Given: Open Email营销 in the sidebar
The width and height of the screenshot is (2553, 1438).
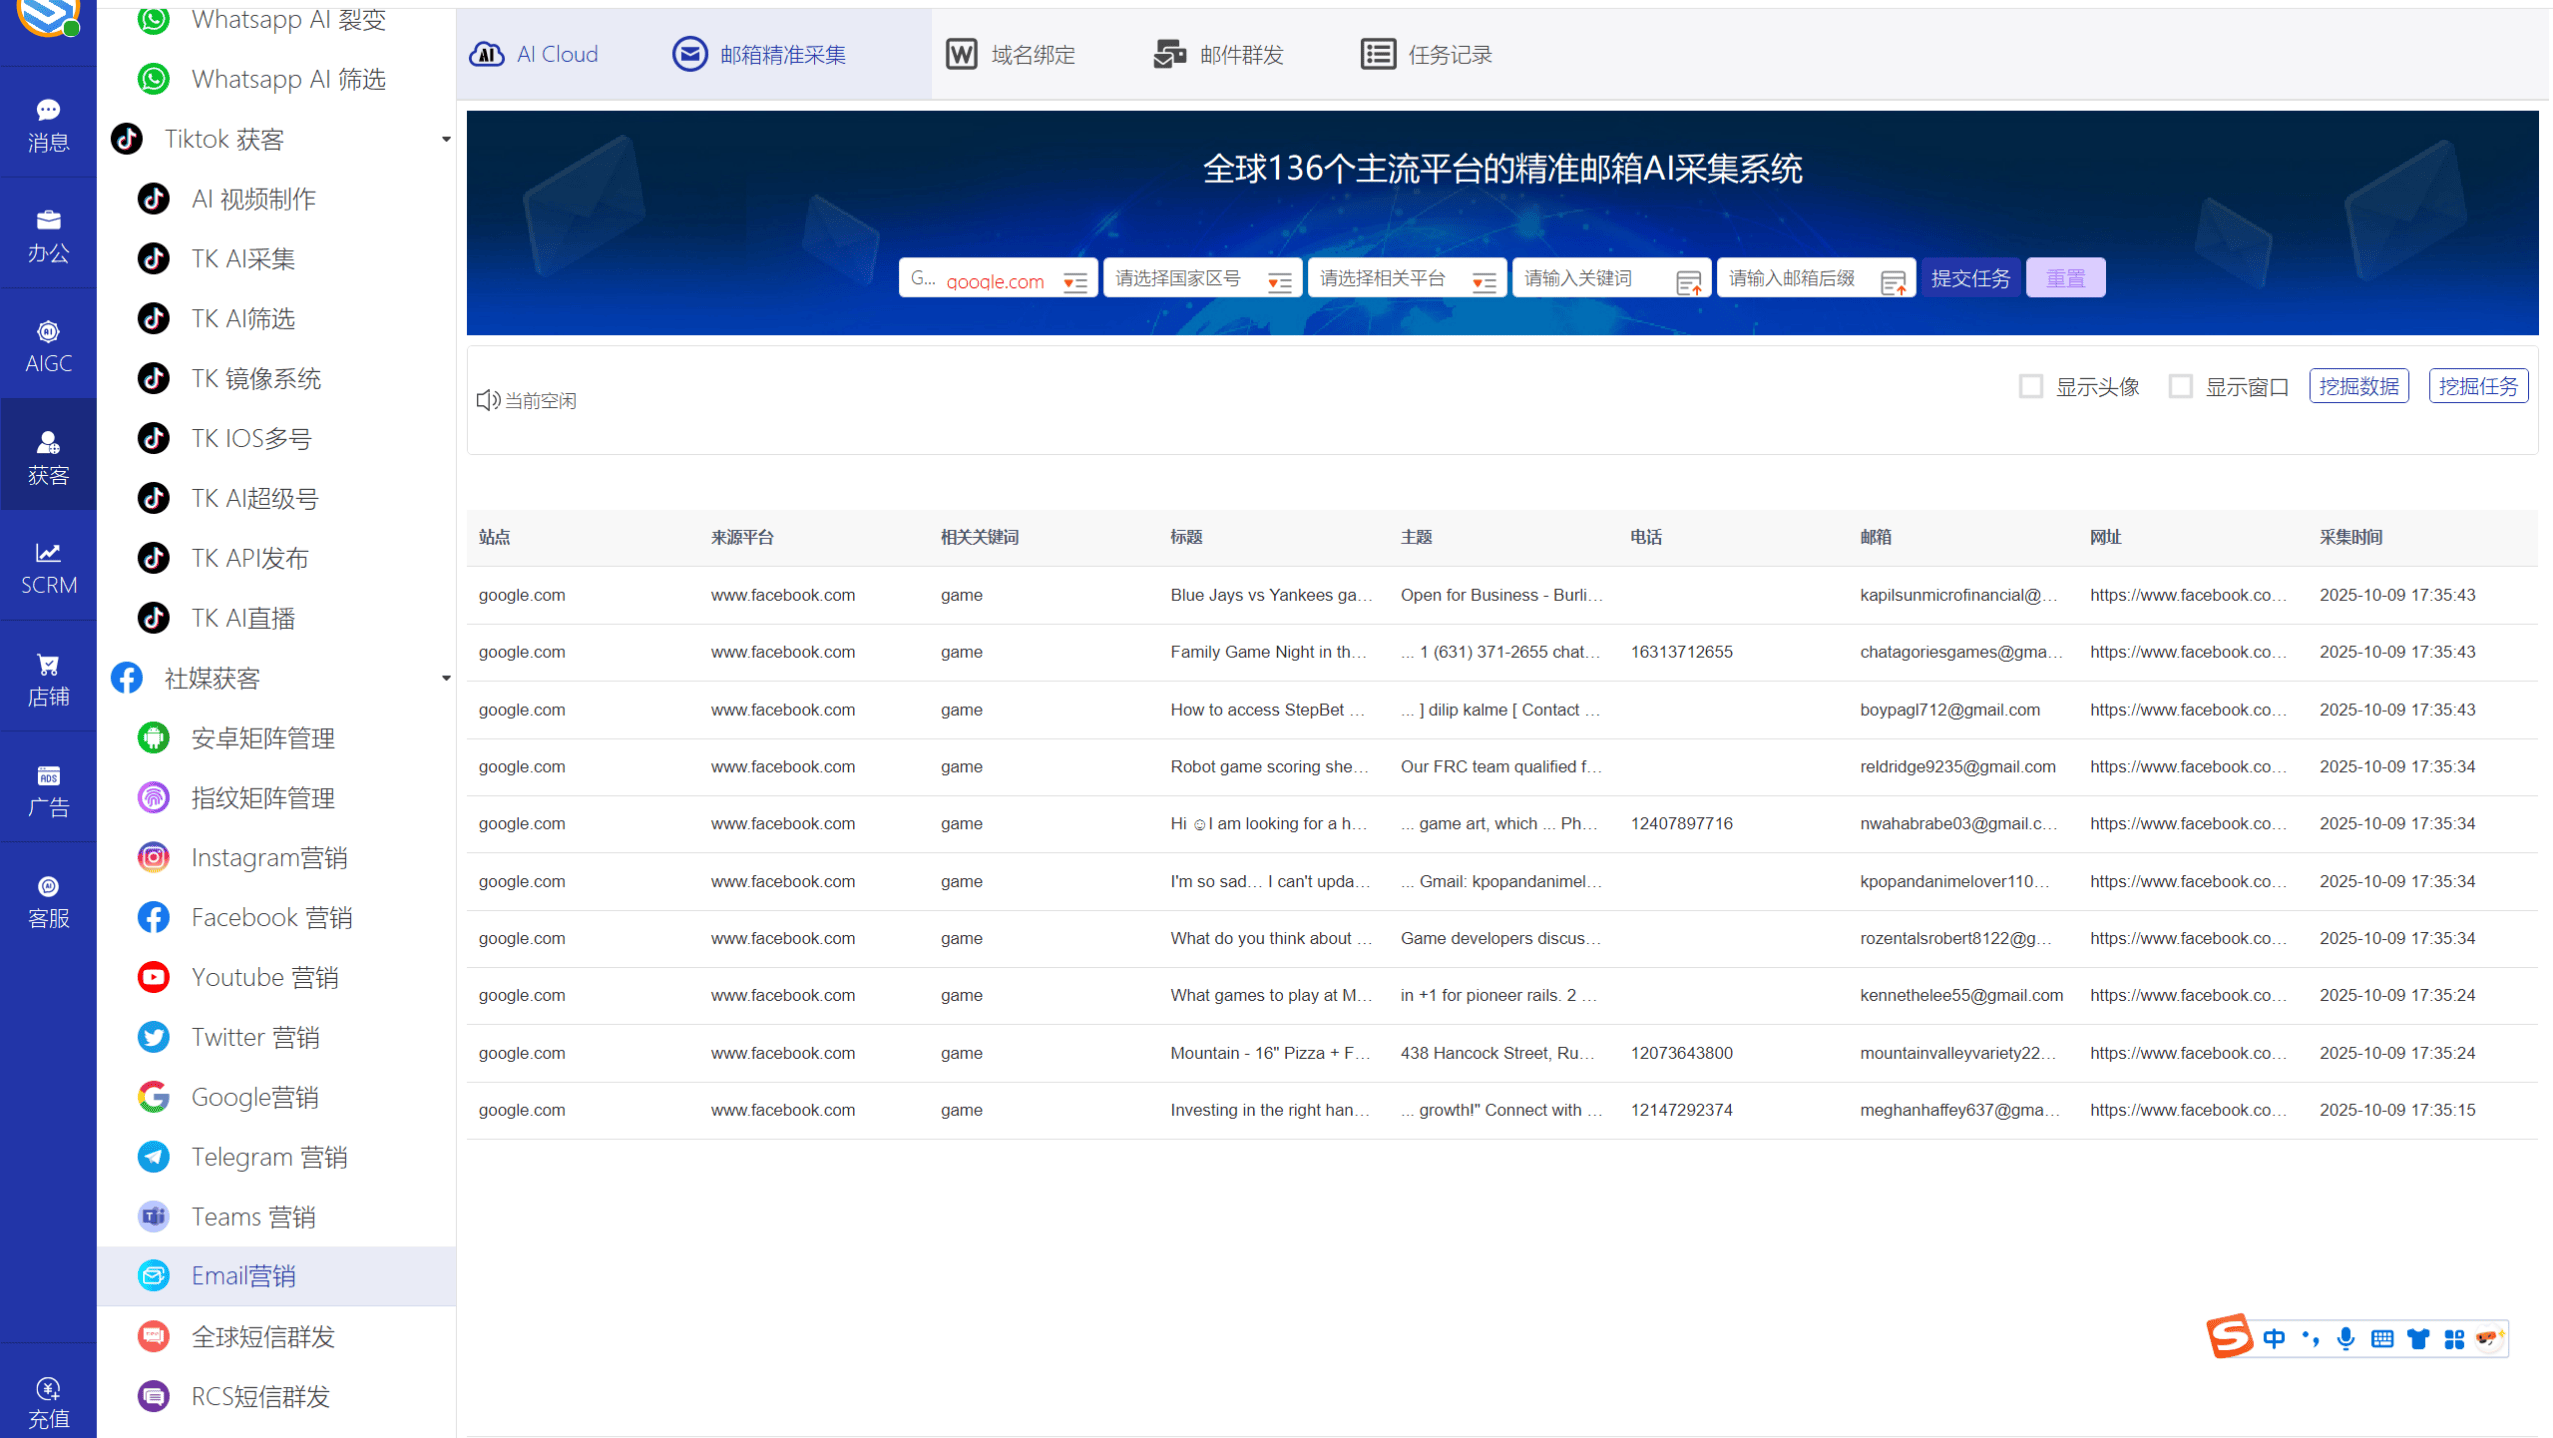Looking at the screenshot, I should click(x=243, y=1275).
